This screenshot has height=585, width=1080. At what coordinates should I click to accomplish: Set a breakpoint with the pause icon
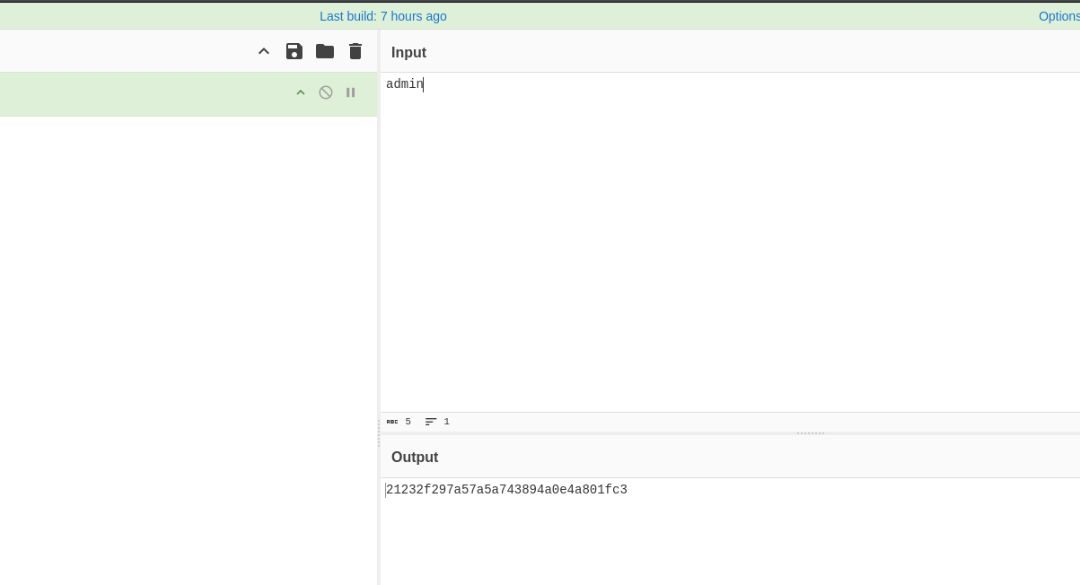pos(351,92)
